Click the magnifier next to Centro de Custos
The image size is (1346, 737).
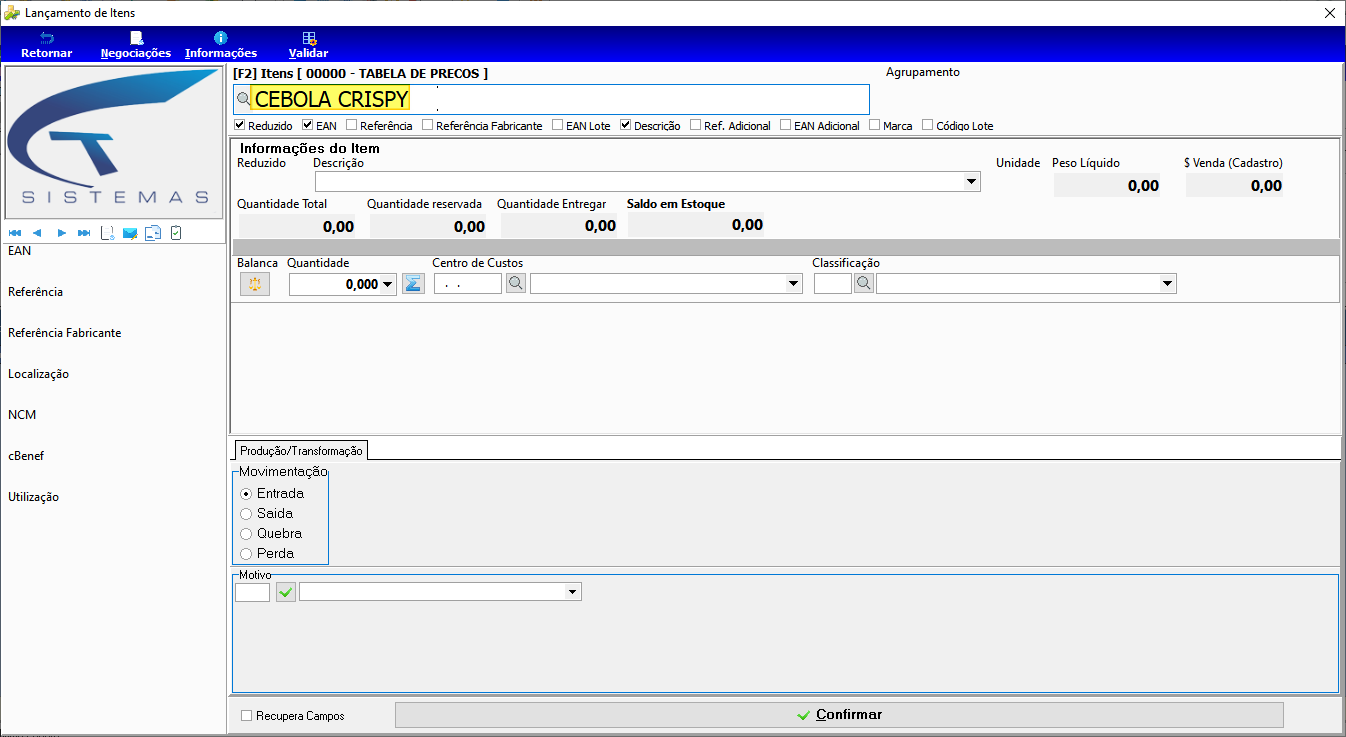(x=515, y=284)
